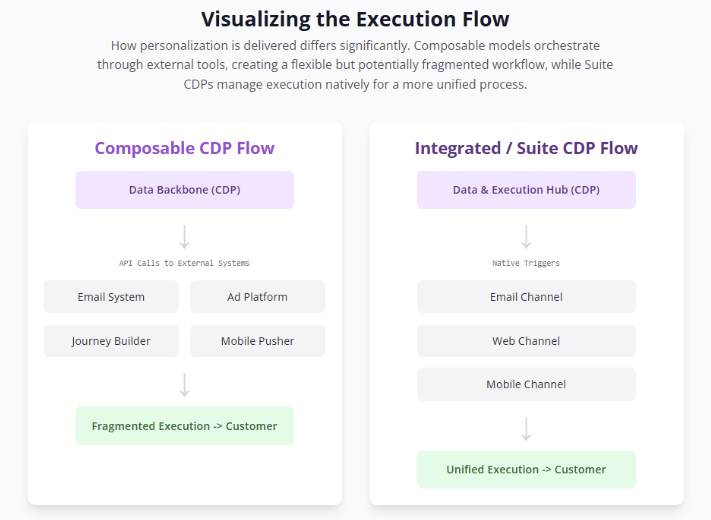
Task: Select the Email Channel block
Action: tap(526, 297)
